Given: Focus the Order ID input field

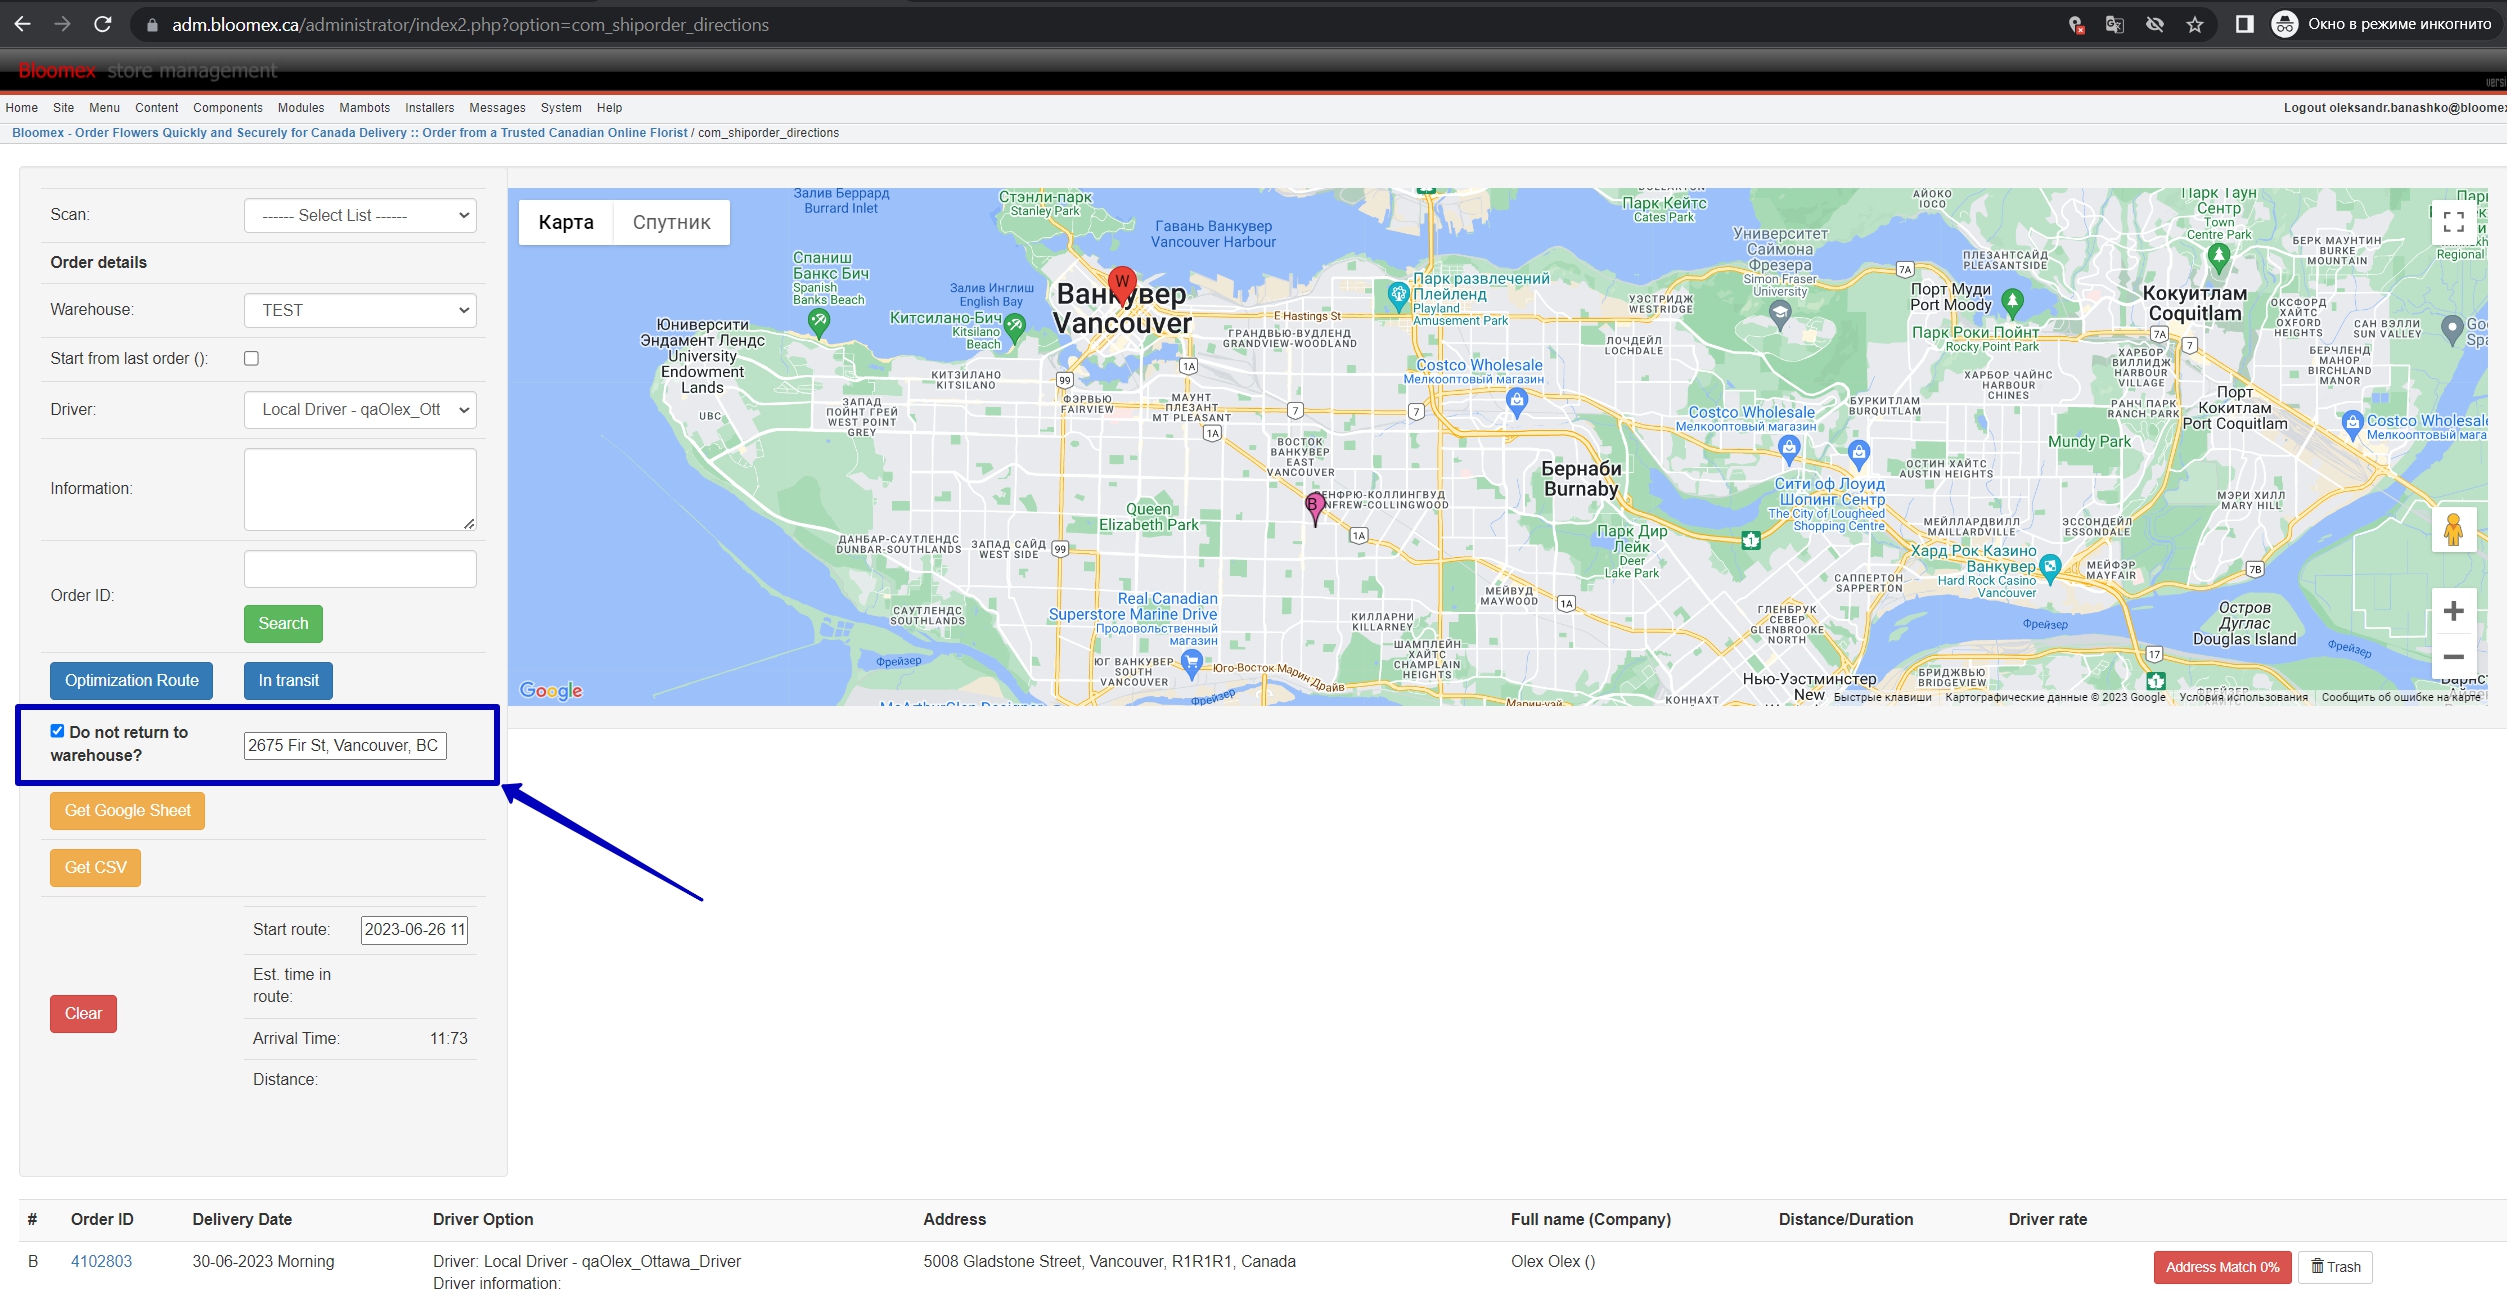Looking at the screenshot, I should click(x=360, y=569).
